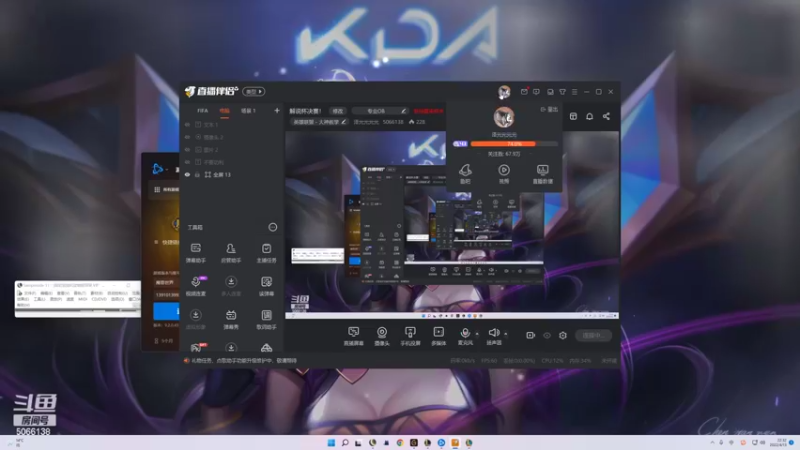Screen dimensions: 800x450
Task: Open the microphone tool with purple badge
Action: click(196, 286)
